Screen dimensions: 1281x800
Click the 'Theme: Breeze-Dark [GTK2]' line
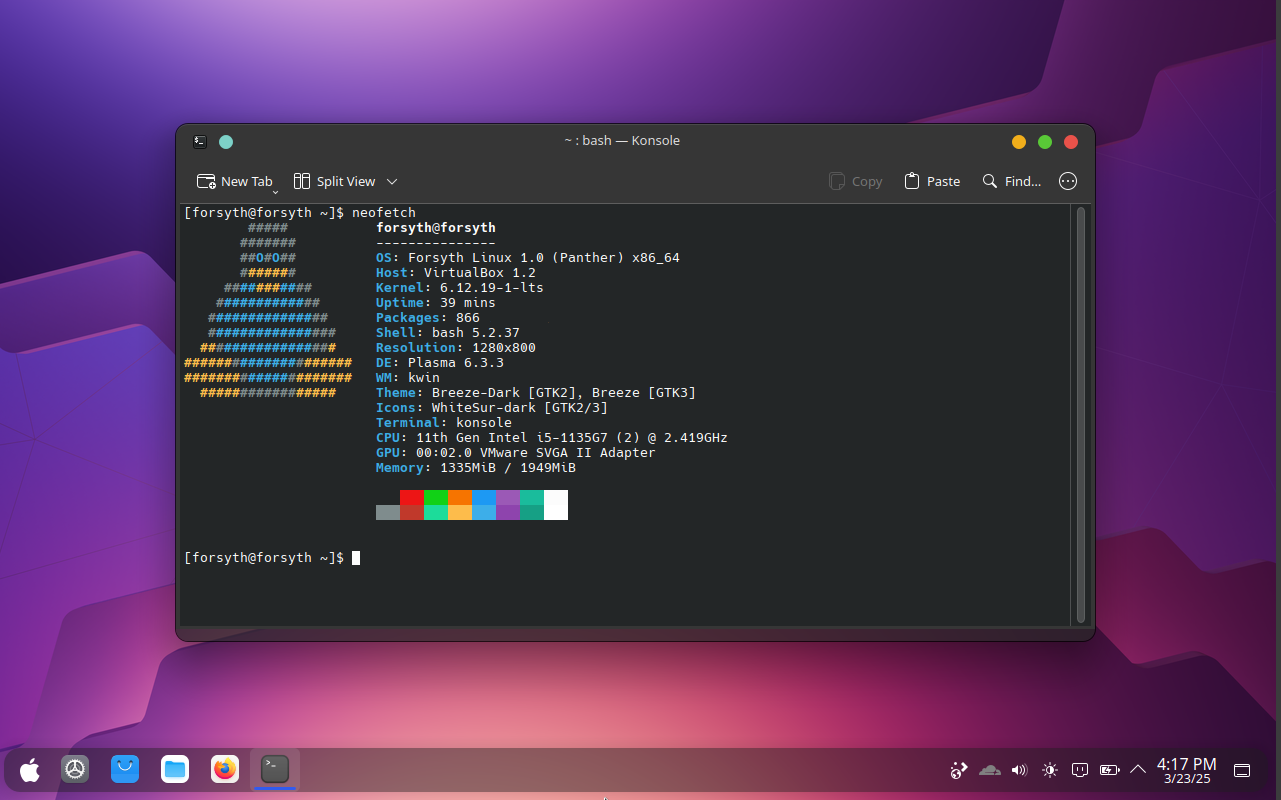click(x=536, y=393)
